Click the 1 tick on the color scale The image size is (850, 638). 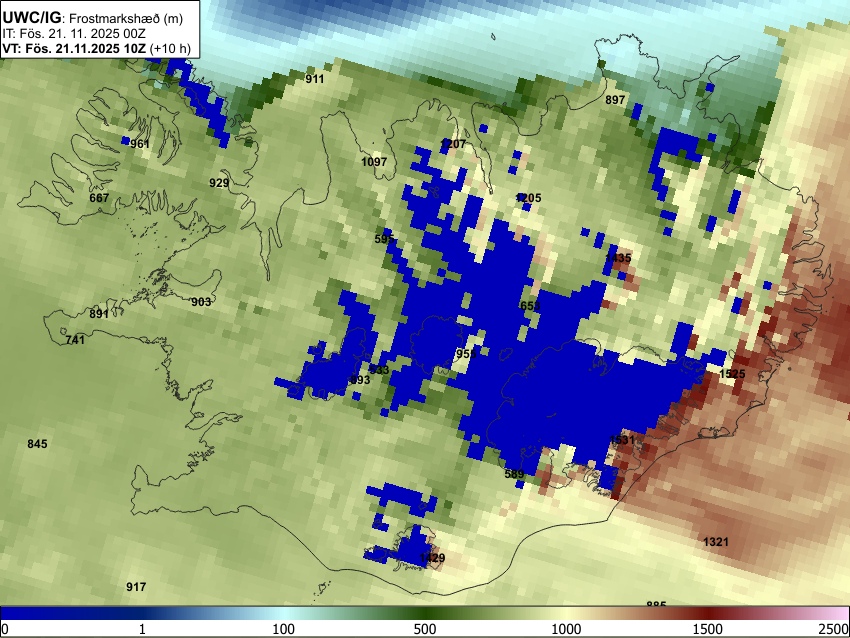(x=142, y=629)
